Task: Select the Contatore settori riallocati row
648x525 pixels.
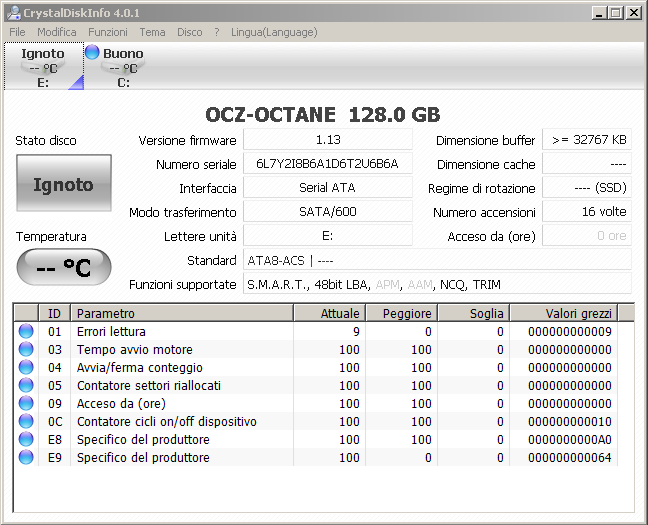Action: [316, 386]
